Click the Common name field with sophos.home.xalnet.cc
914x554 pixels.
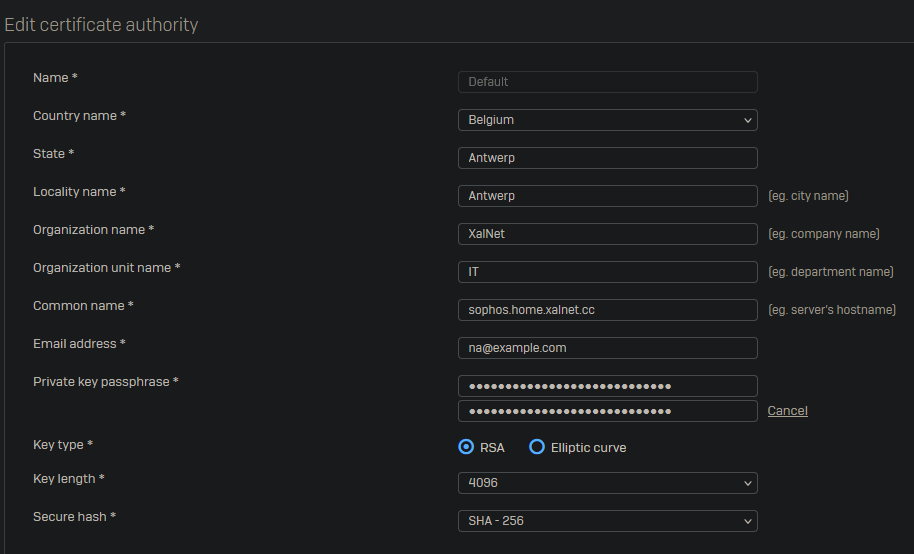click(607, 310)
